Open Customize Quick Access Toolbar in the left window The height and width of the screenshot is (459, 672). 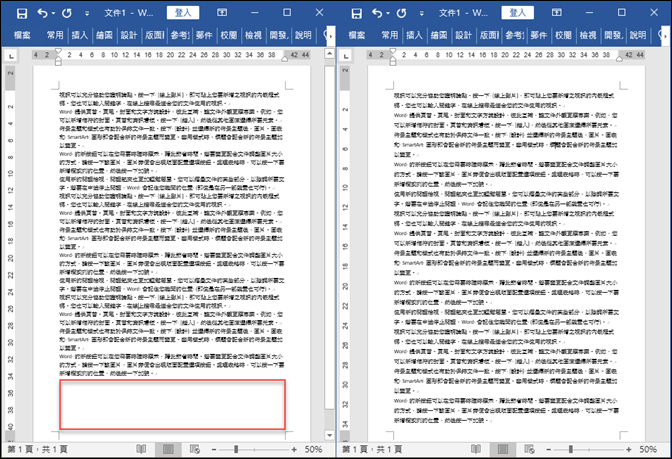pos(87,14)
